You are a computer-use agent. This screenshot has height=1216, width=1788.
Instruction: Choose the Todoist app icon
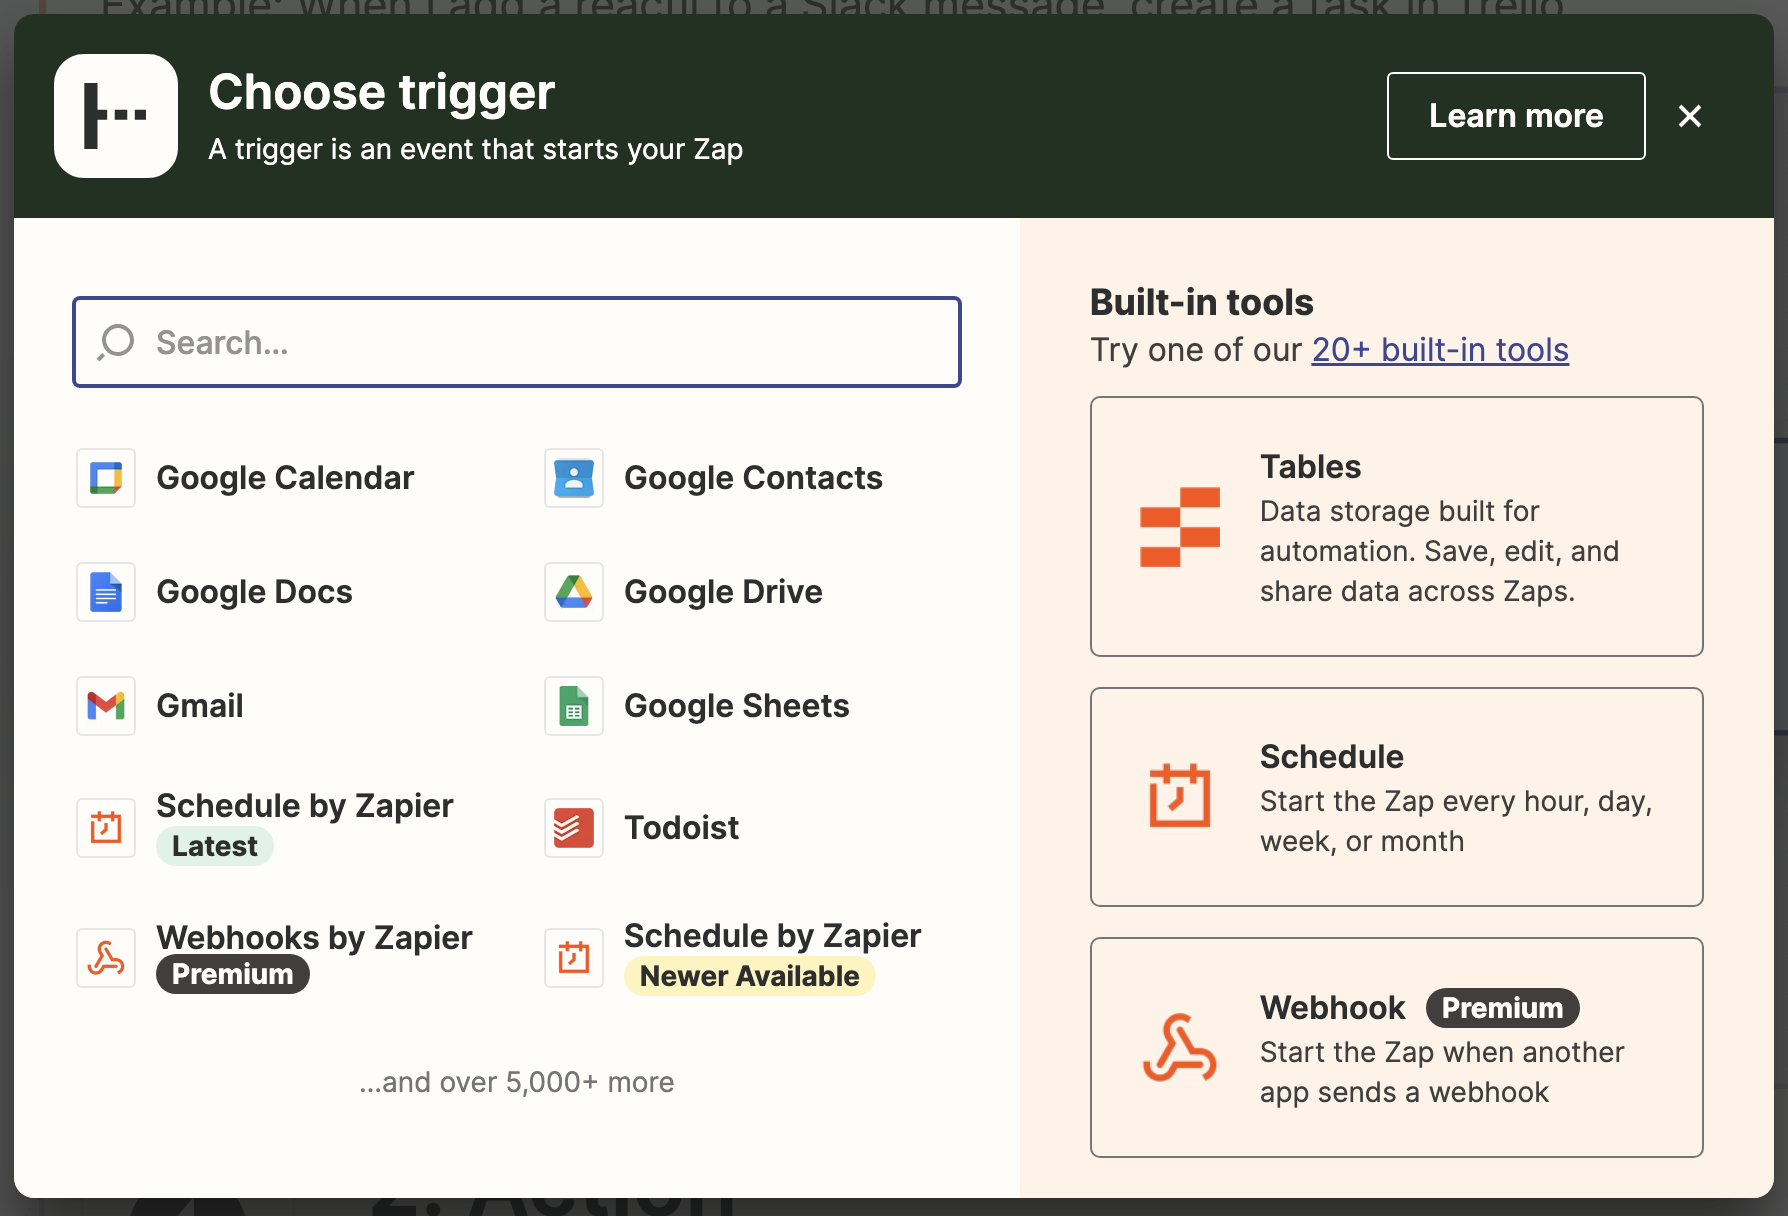point(574,828)
